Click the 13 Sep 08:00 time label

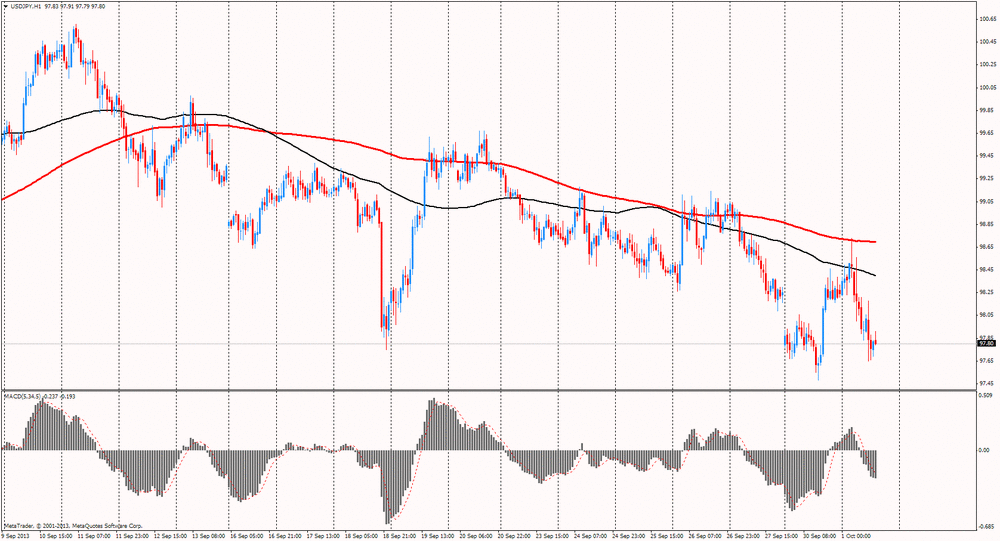point(209,537)
